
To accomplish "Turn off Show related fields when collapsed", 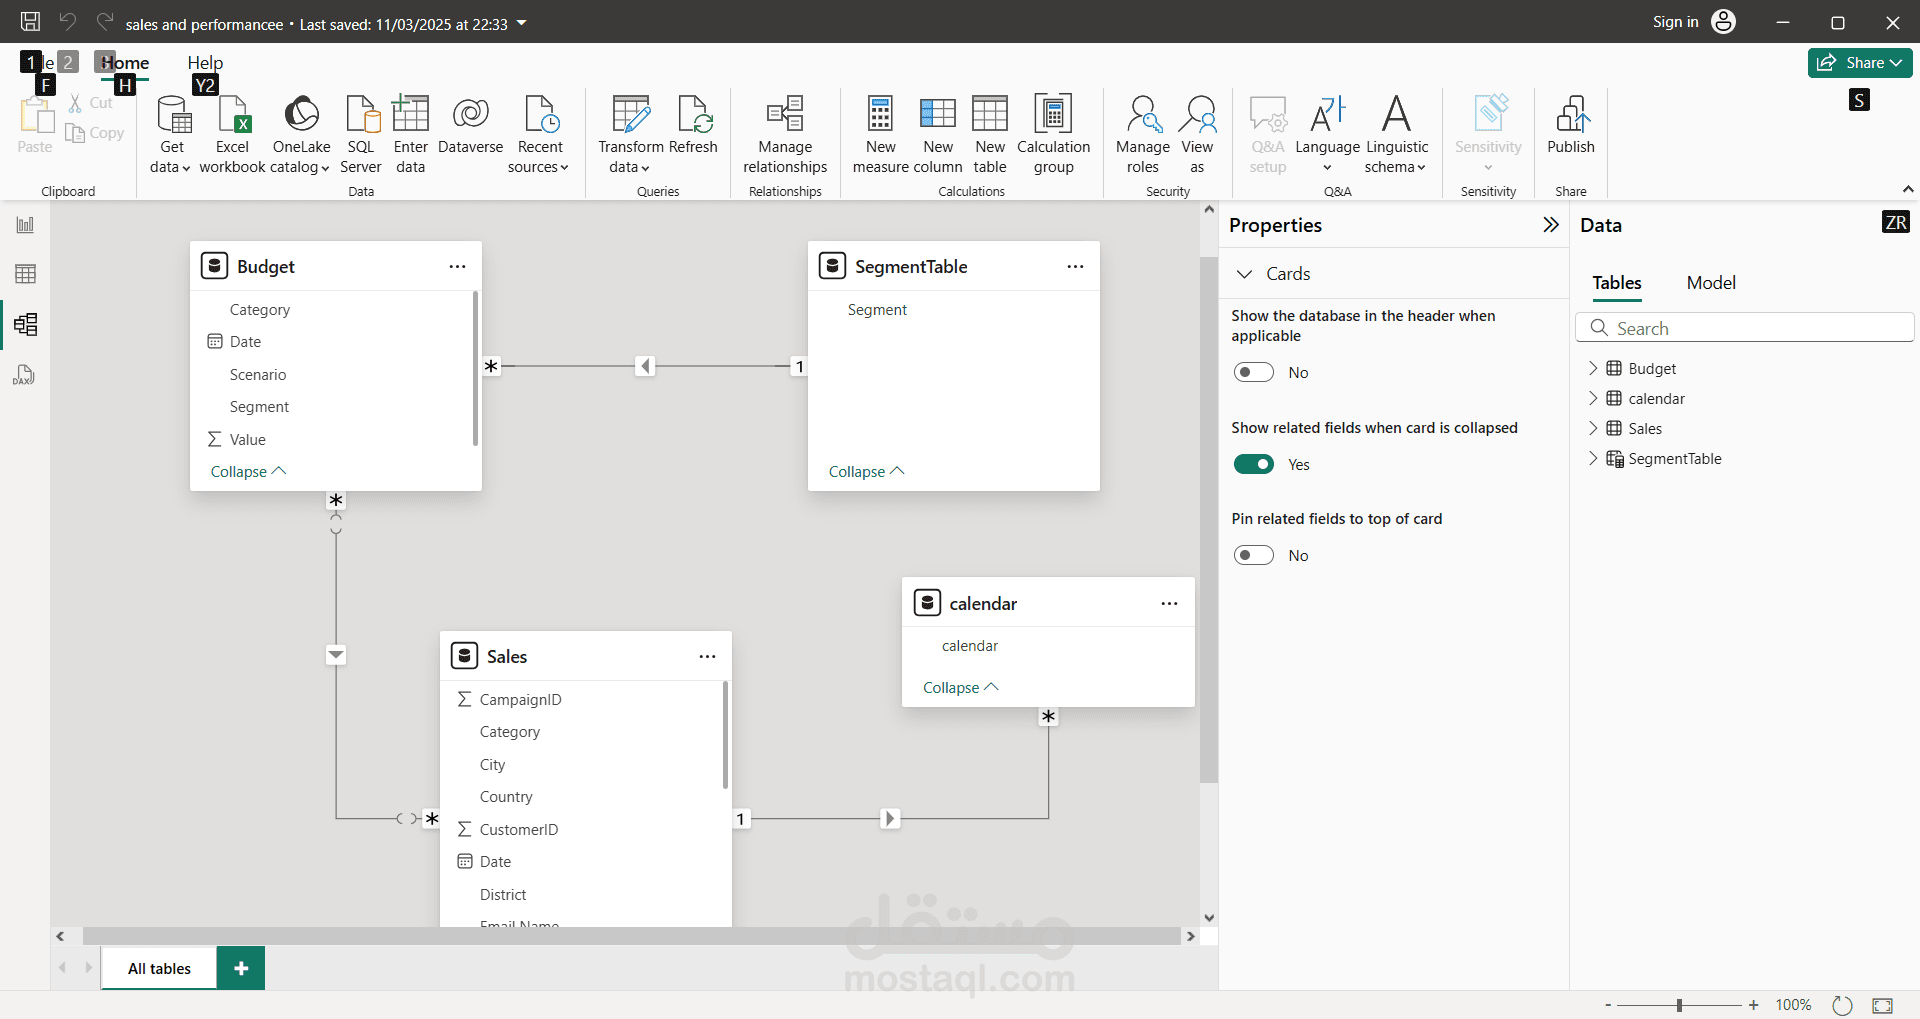I will [x=1254, y=464].
